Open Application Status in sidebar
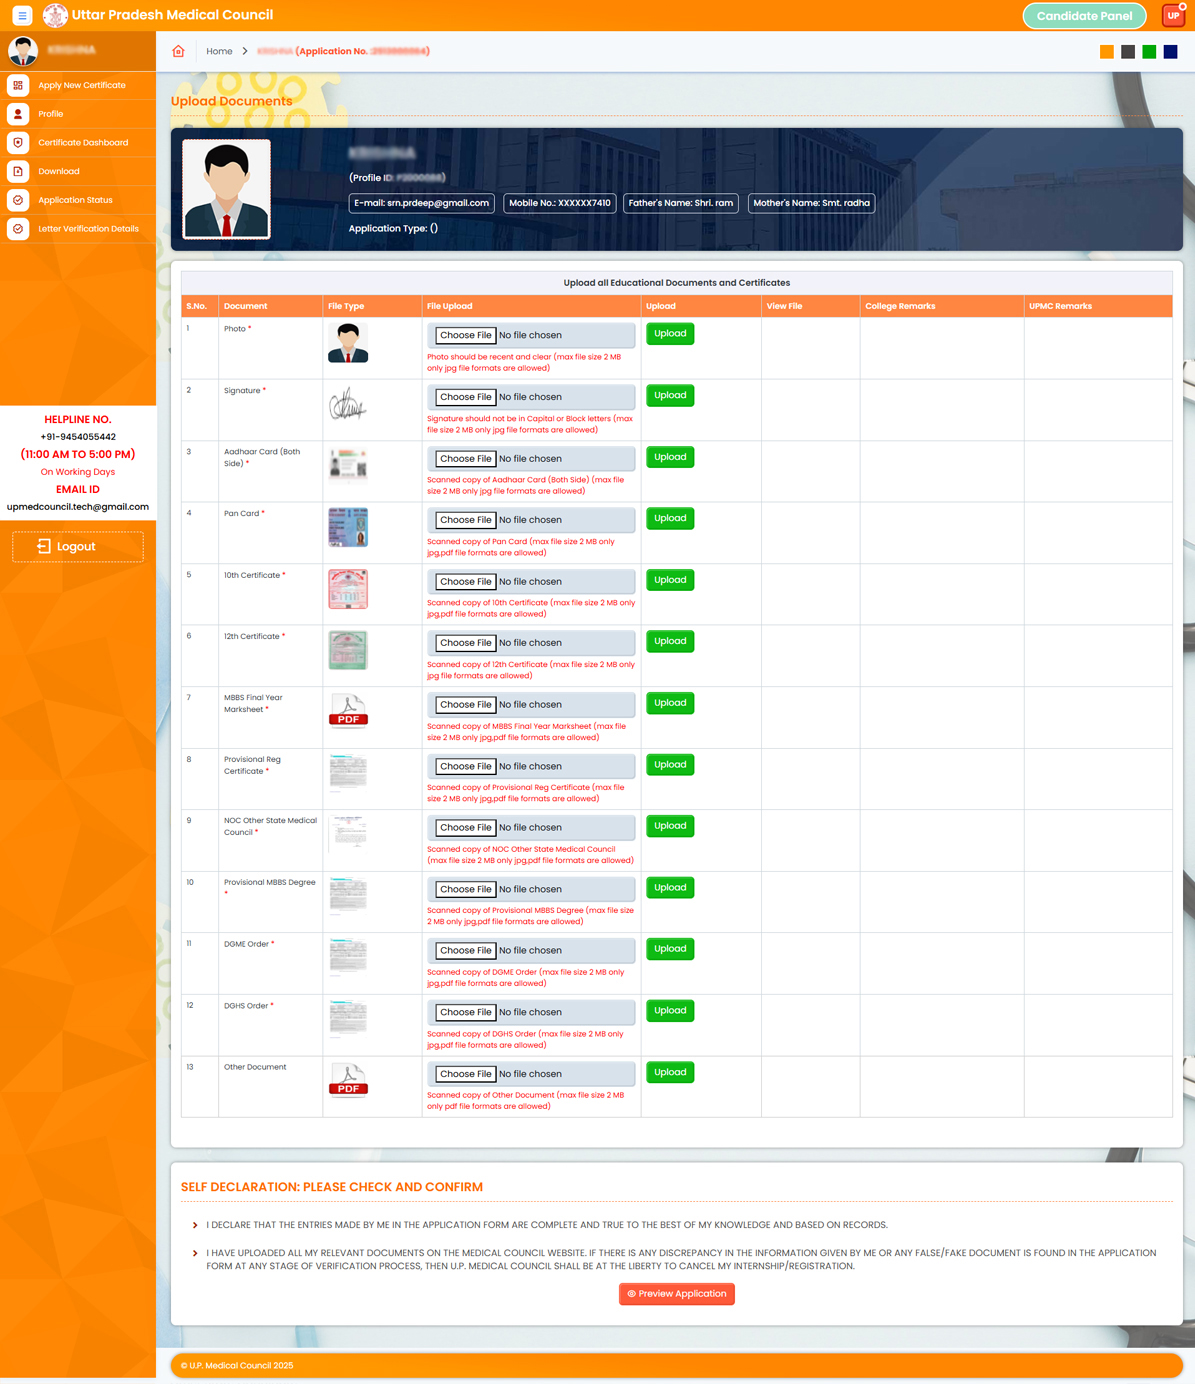Viewport: 1195px width, 1384px height. click(75, 200)
